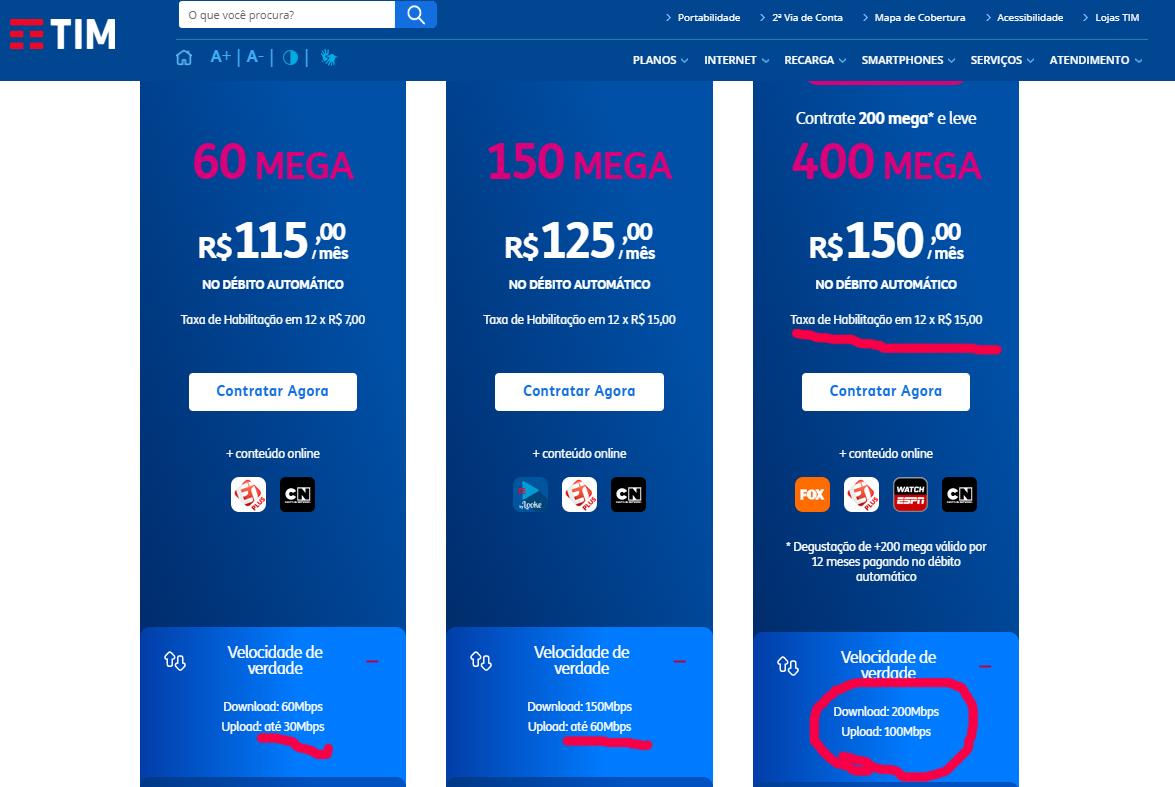Collapse Velocidade de verdade in 150 Mega plan
This screenshot has height=787, width=1175.
coord(680,661)
